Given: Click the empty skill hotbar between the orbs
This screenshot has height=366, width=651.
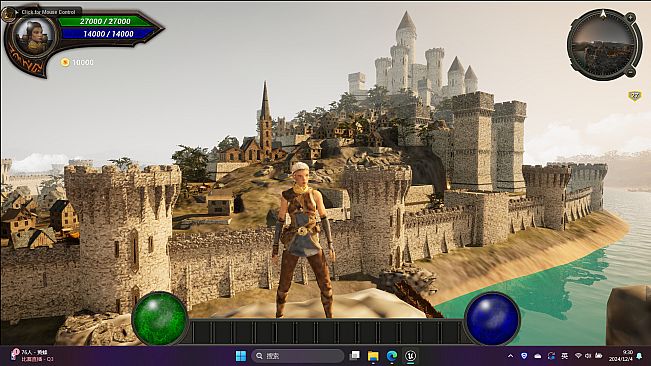Looking at the screenshot, I should point(326,332).
